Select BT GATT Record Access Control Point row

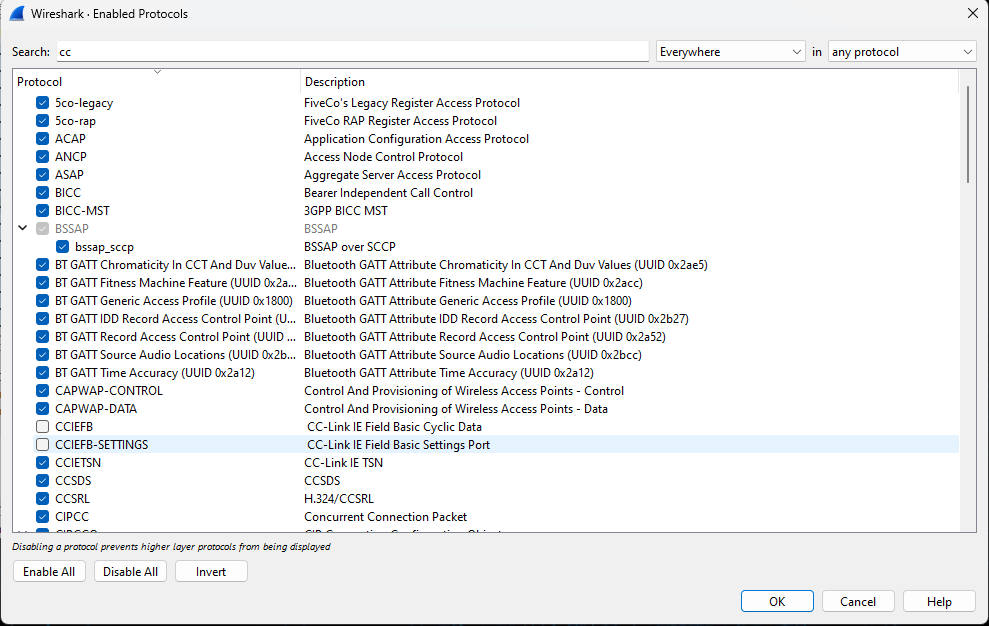coord(495,336)
